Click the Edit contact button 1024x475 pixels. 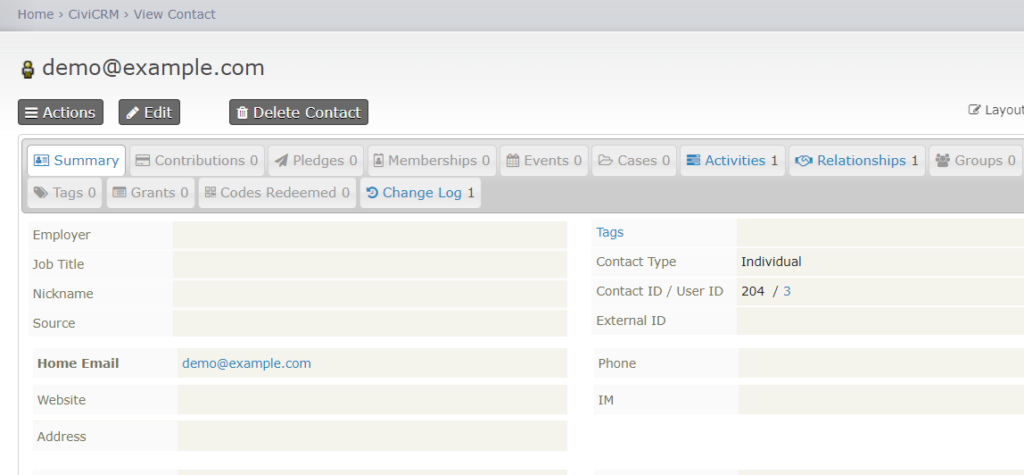point(149,112)
